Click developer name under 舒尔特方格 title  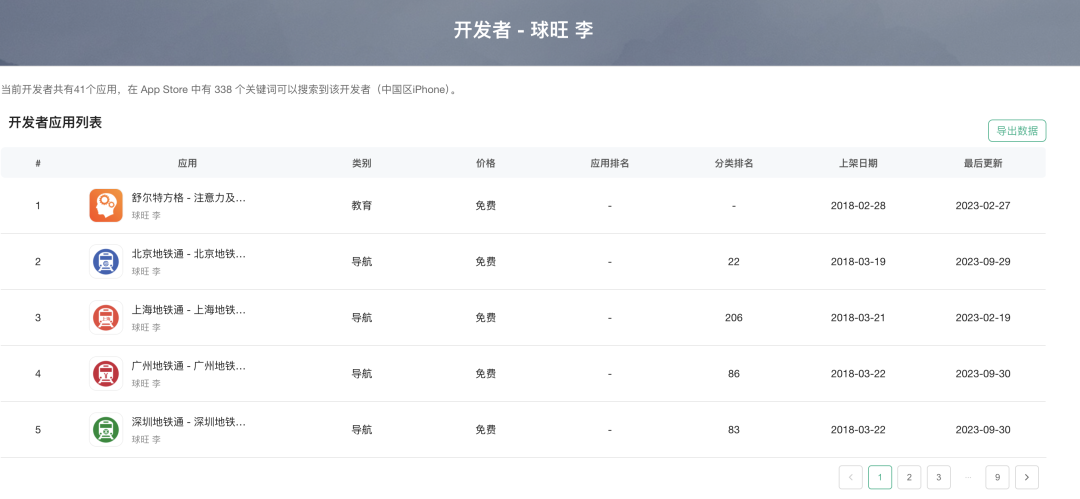(x=146, y=215)
